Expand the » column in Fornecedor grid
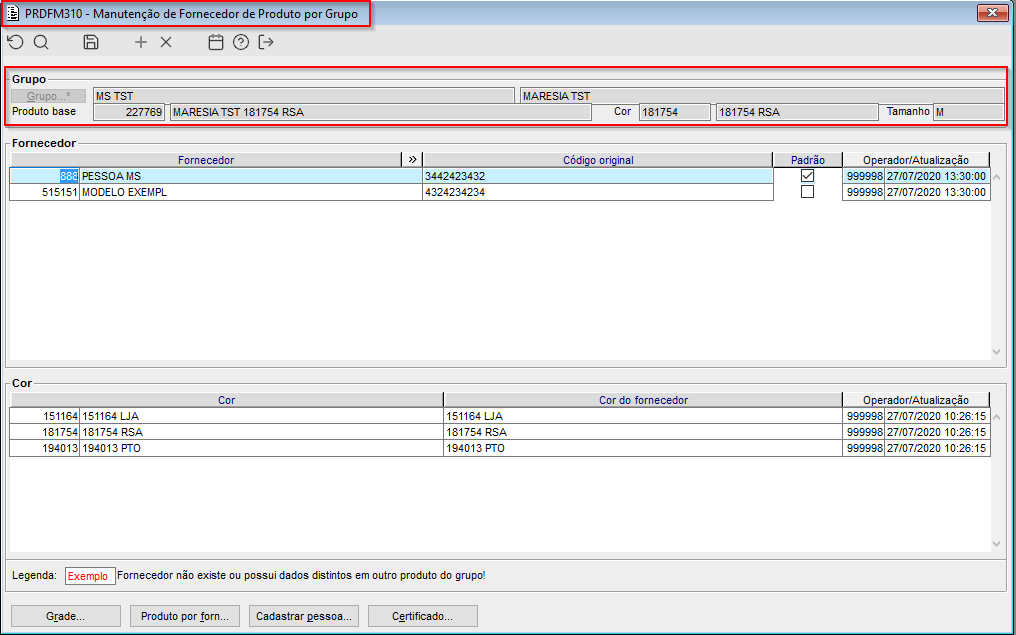 (x=412, y=159)
